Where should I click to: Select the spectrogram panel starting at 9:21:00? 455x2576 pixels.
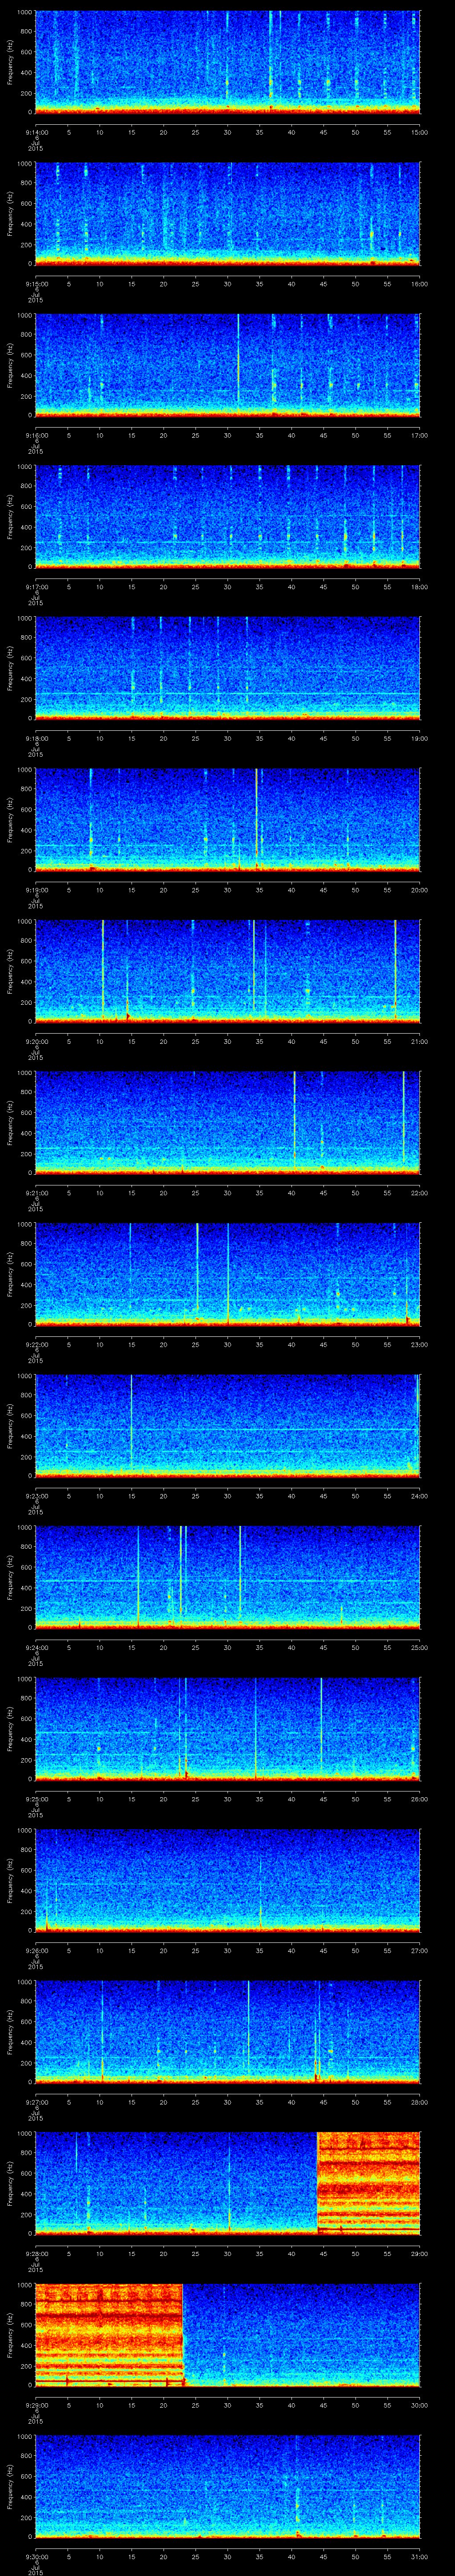pos(227,1122)
